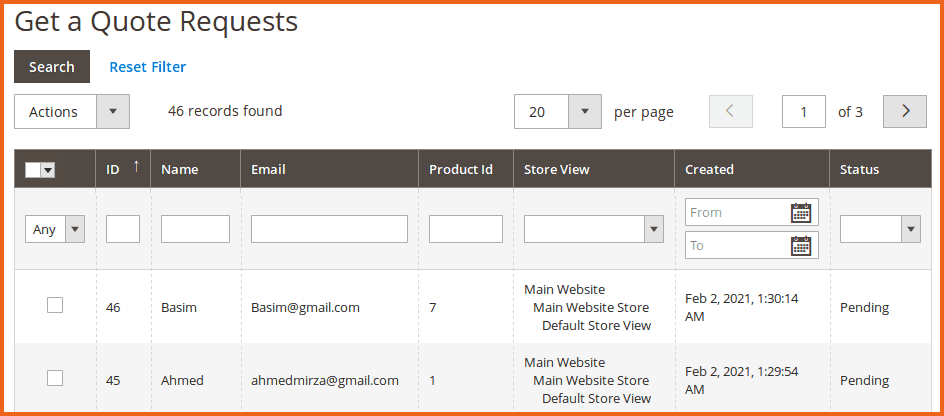Screen dimensions: 944x416
Task: Click the Search button
Action: tap(52, 67)
